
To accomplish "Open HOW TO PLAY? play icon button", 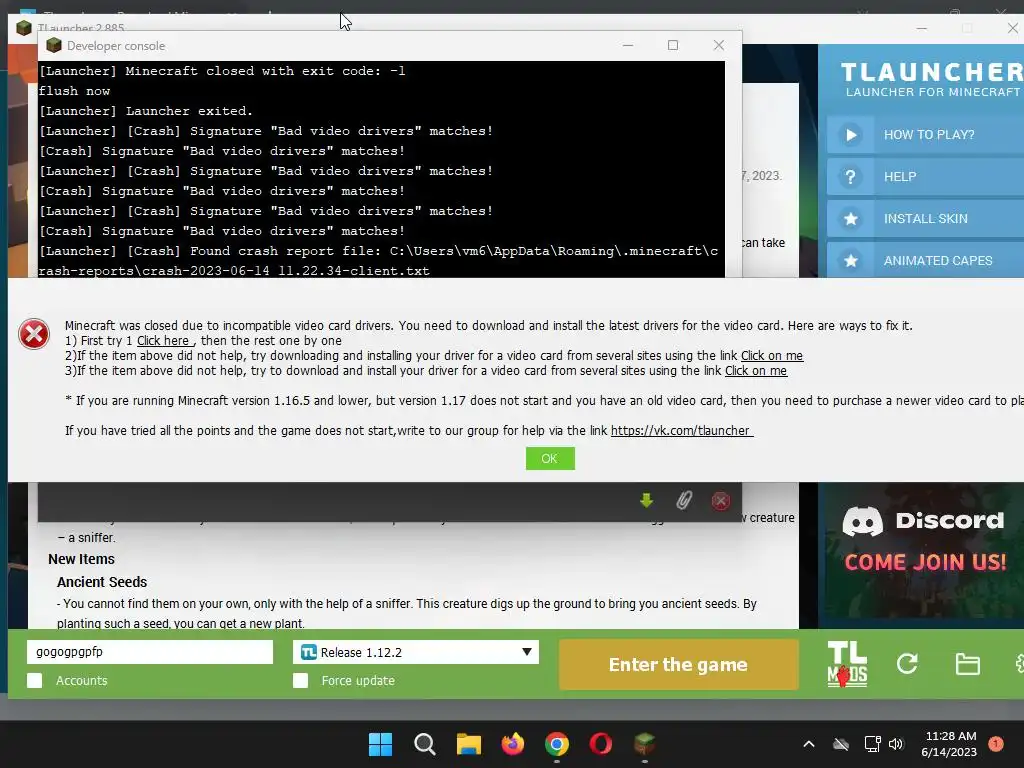I will [x=851, y=135].
